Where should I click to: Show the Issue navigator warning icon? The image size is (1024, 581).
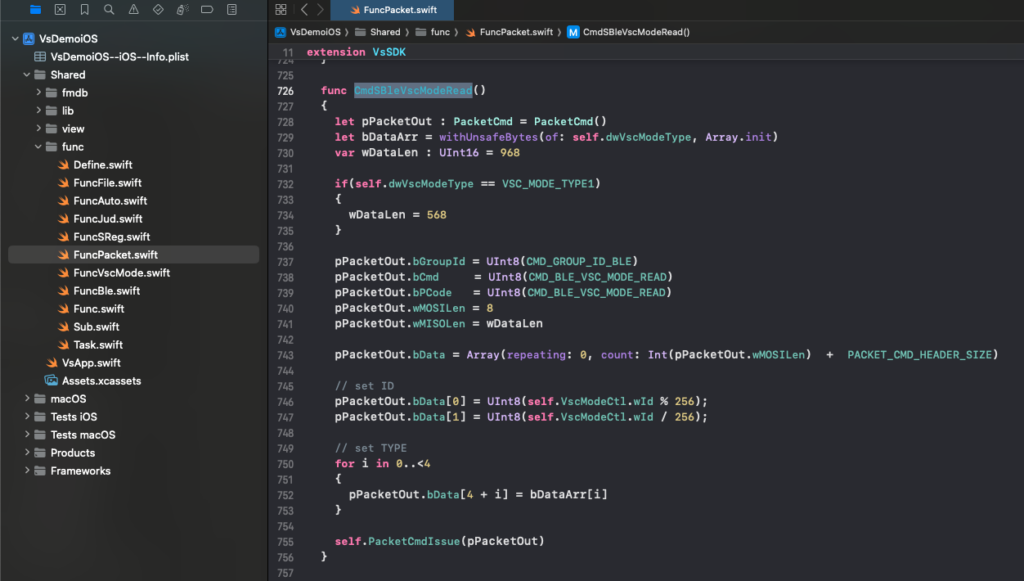[x=133, y=10]
